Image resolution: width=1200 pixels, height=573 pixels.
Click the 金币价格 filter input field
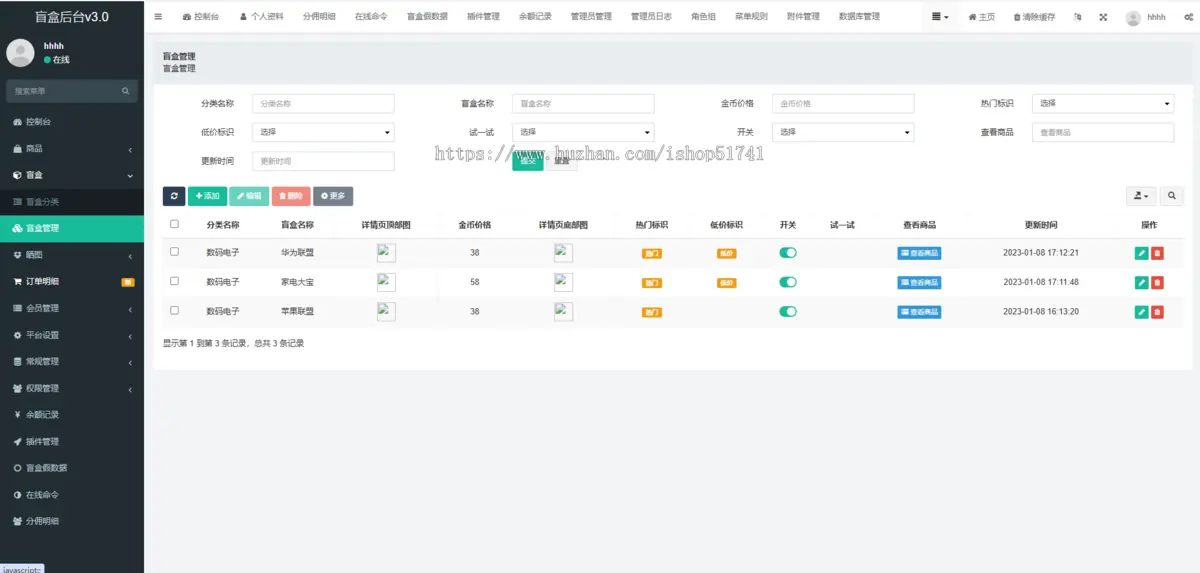pyautogui.click(x=843, y=103)
